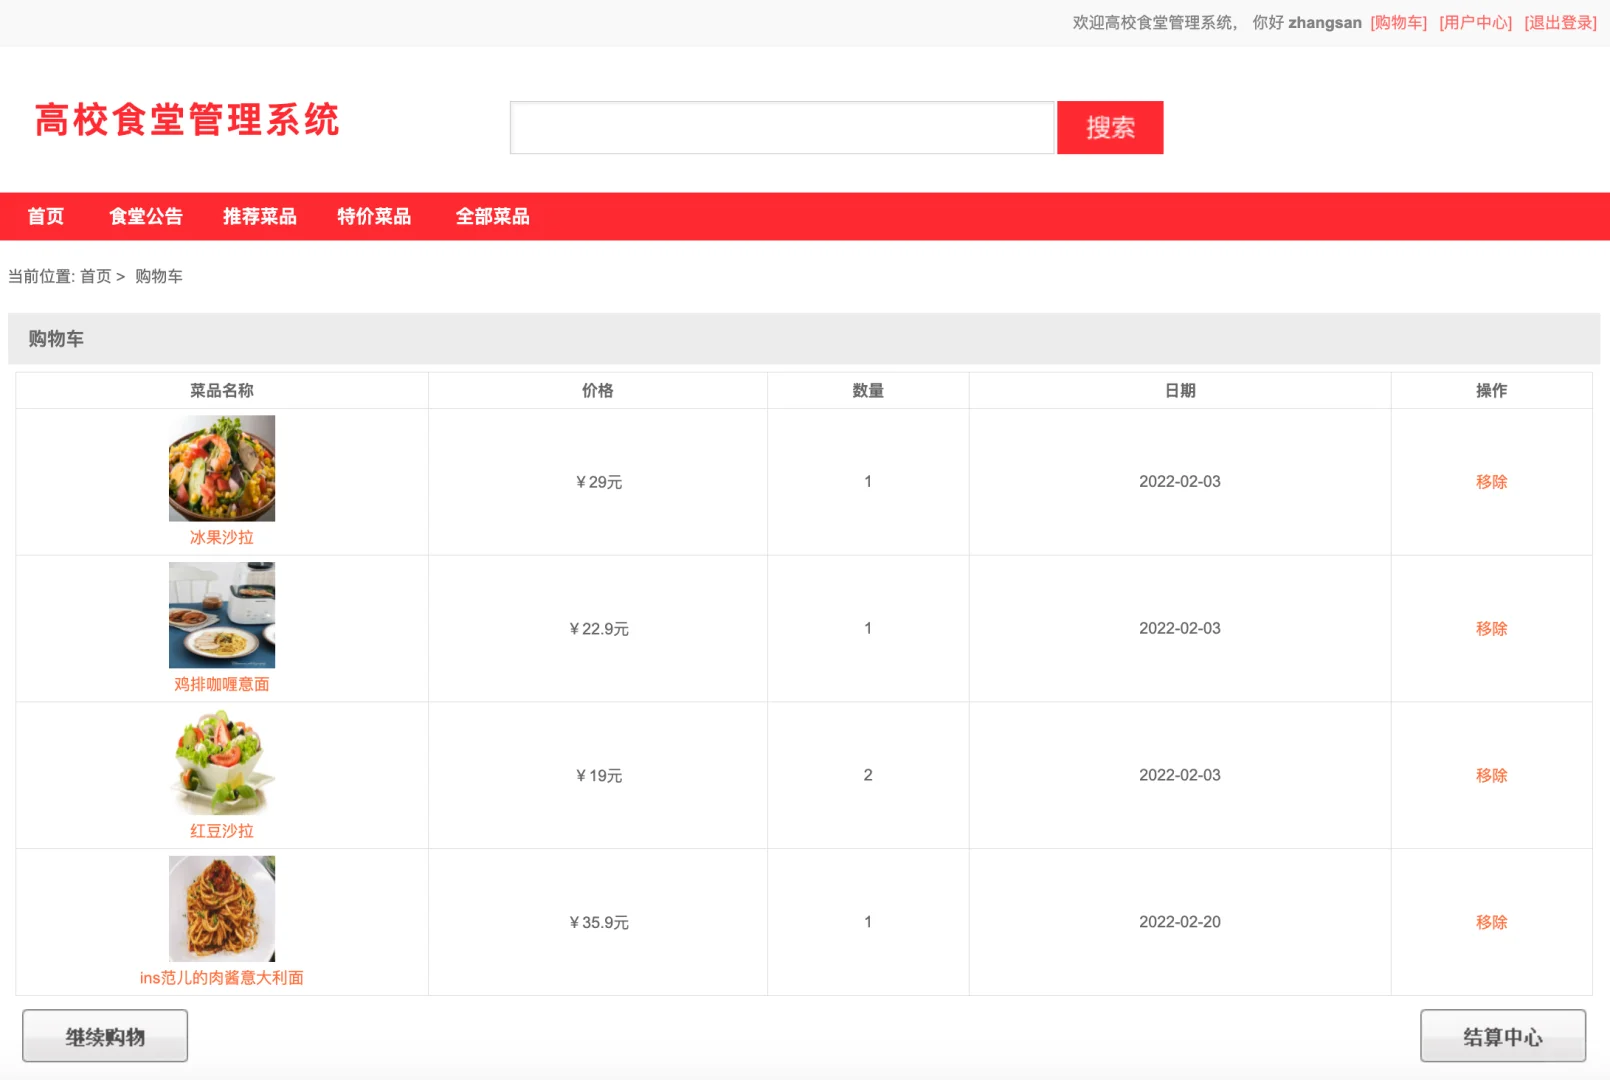This screenshot has width=1610, height=1080.
Task: Open the 特价菜品 specials tab
Action: pos(374,216)
